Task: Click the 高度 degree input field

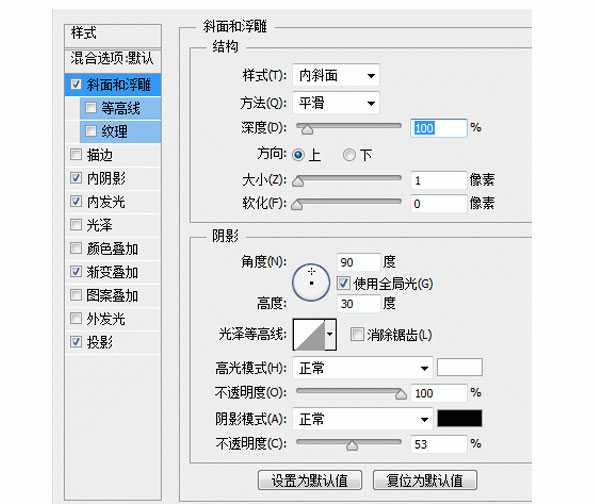Action: (358, 304)
